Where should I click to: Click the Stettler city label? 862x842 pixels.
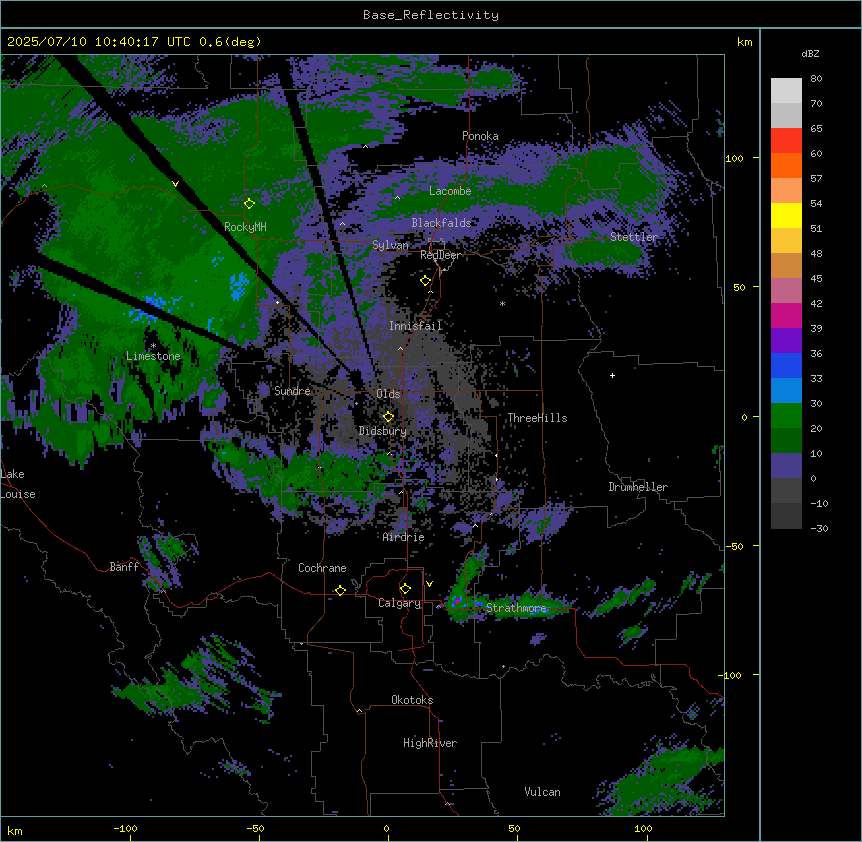click(634, 237)
